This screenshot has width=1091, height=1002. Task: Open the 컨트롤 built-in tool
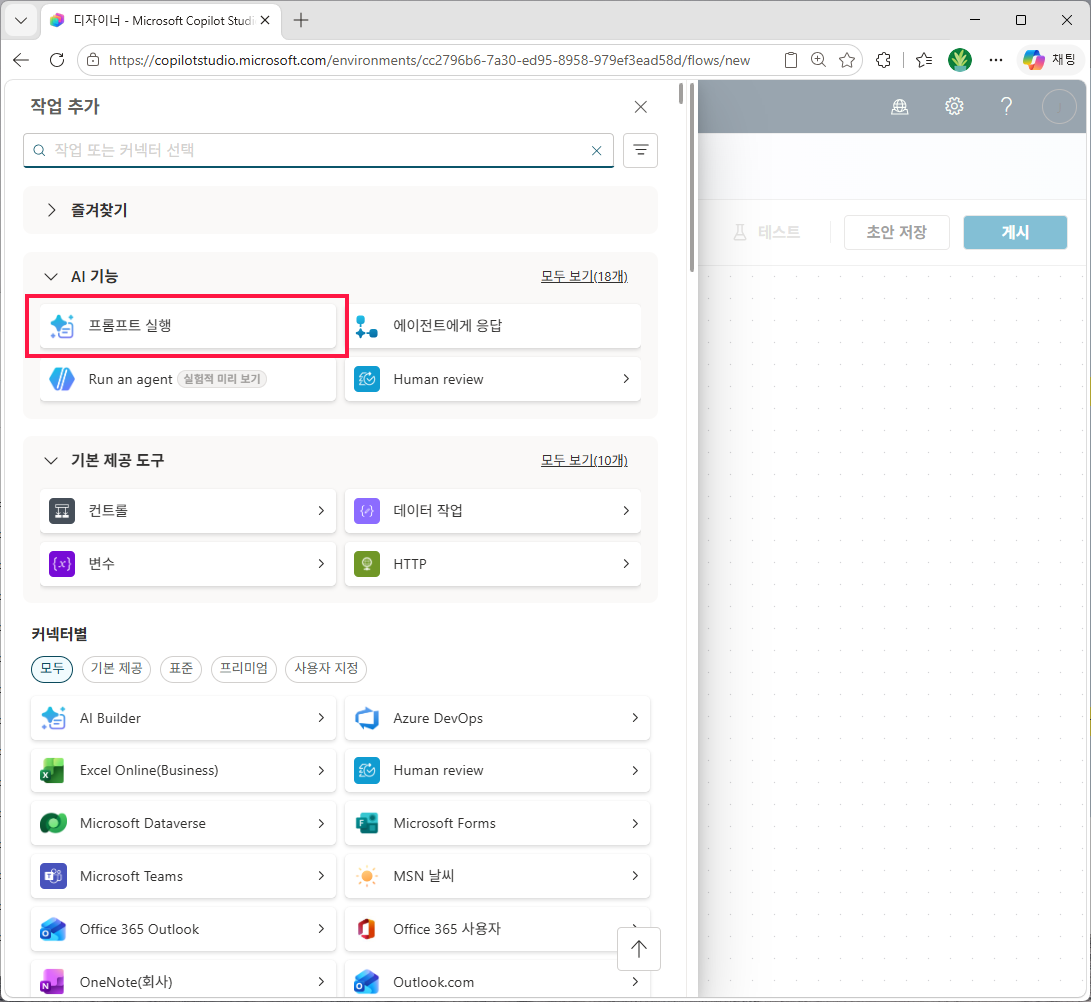coord(188,511)
